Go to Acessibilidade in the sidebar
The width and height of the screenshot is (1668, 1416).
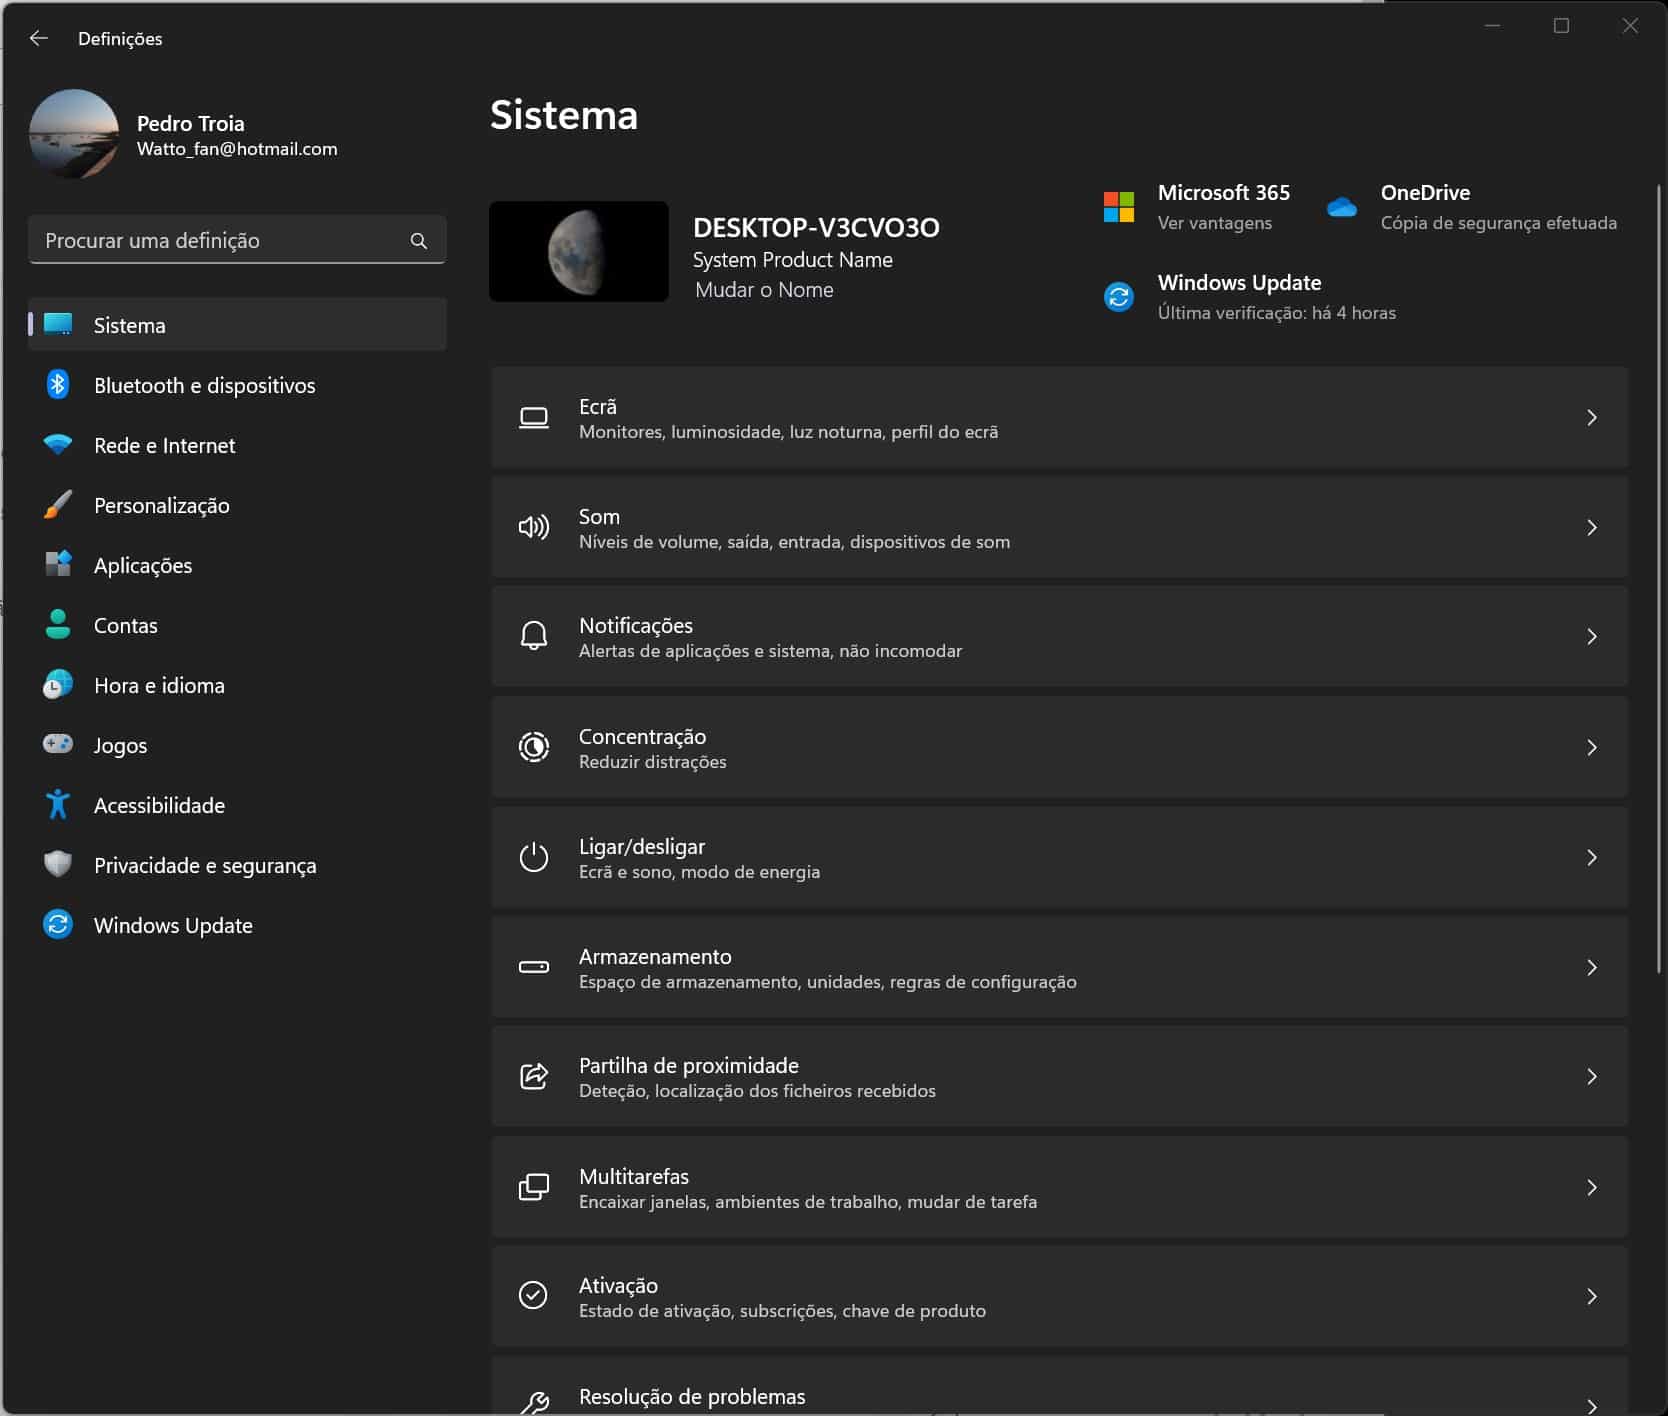point(159,805)
